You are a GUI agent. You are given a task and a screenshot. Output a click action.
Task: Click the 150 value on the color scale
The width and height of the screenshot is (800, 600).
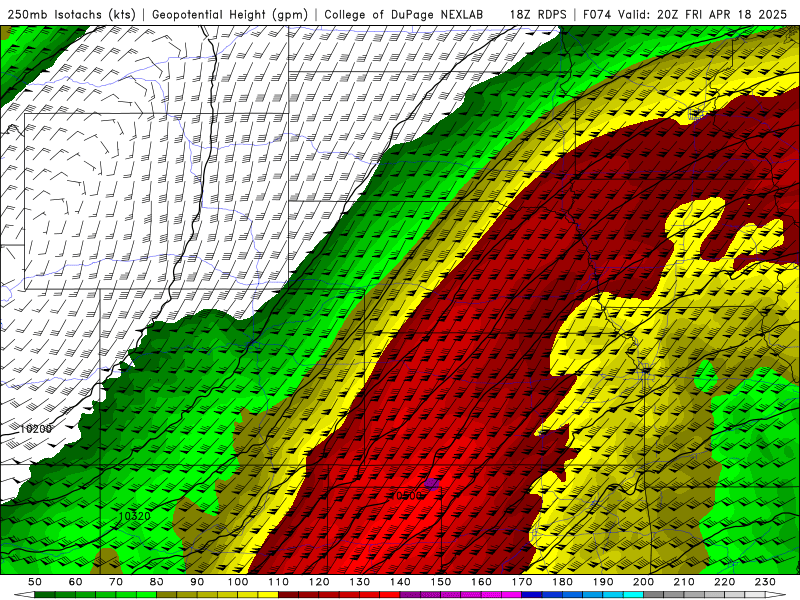[x=441, y=582]
